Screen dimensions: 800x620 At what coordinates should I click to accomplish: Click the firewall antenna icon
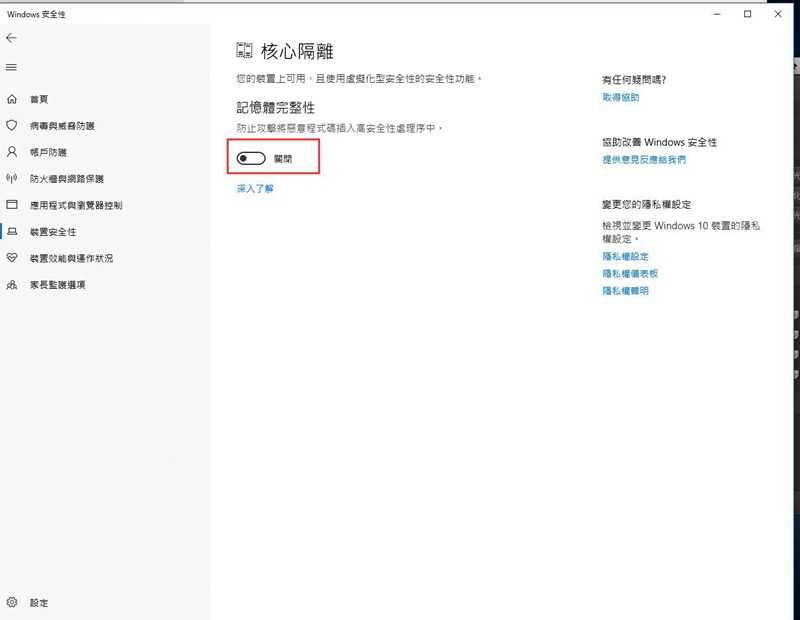coord(12,178)
